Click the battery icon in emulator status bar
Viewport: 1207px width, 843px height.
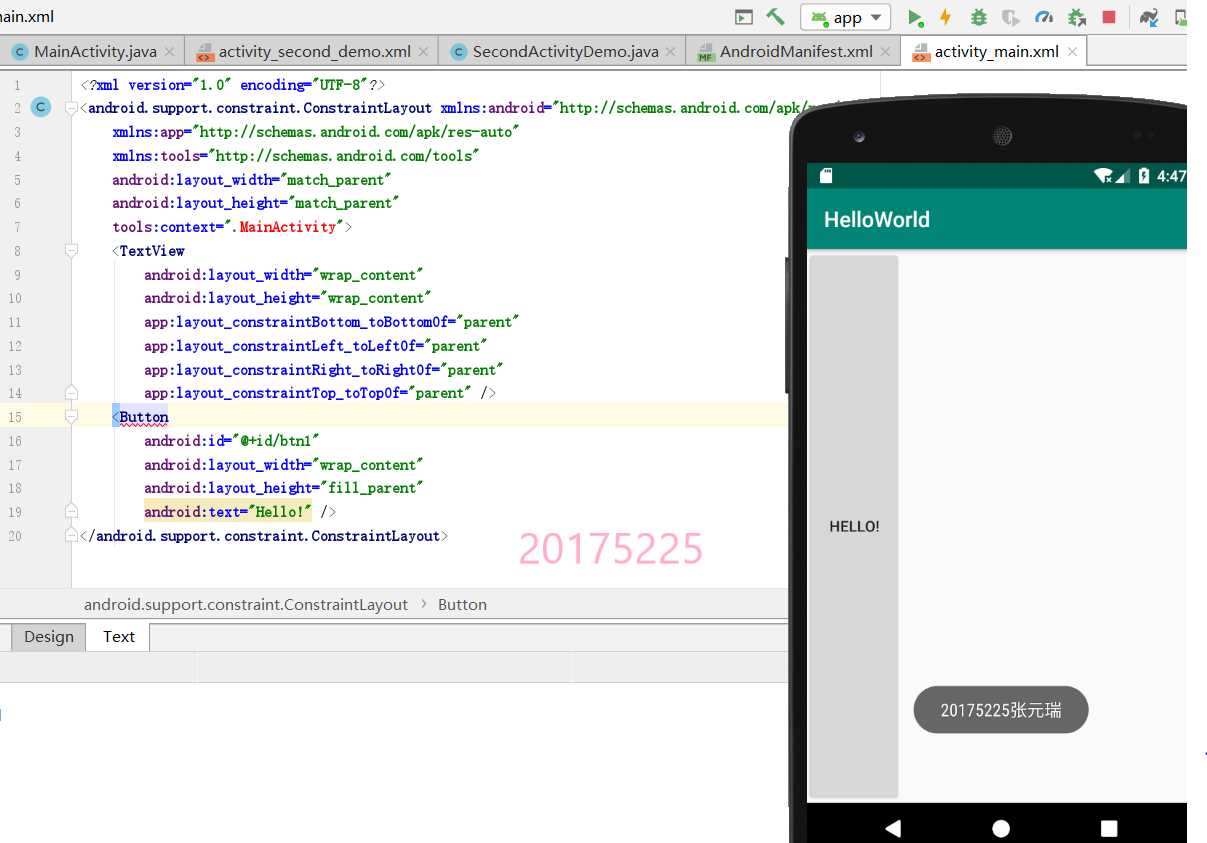point(1144,176)
